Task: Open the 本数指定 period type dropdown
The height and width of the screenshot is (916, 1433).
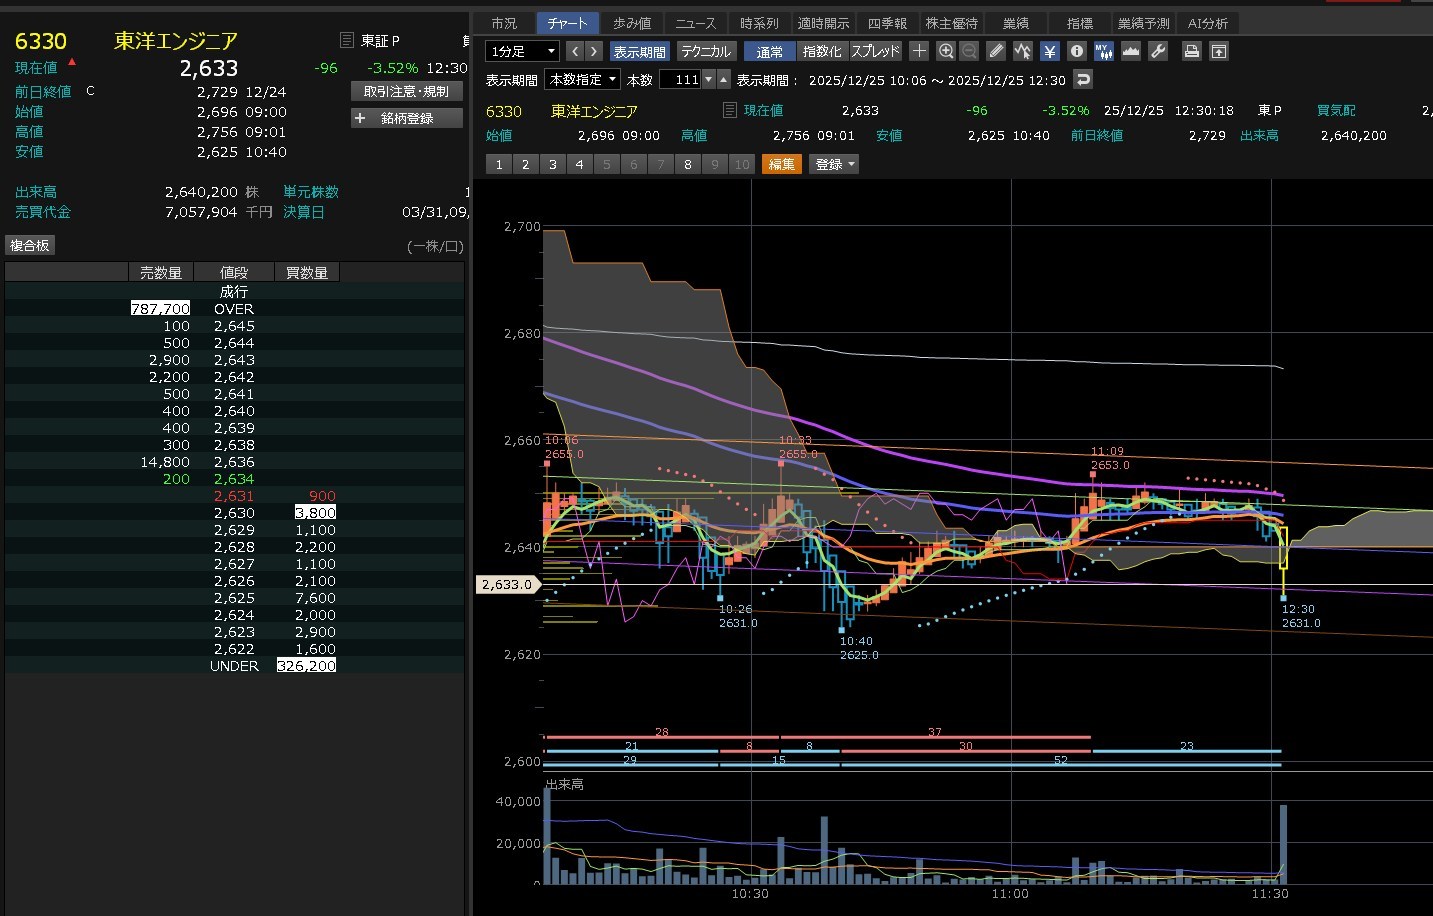Action: (x=583, y=79)
